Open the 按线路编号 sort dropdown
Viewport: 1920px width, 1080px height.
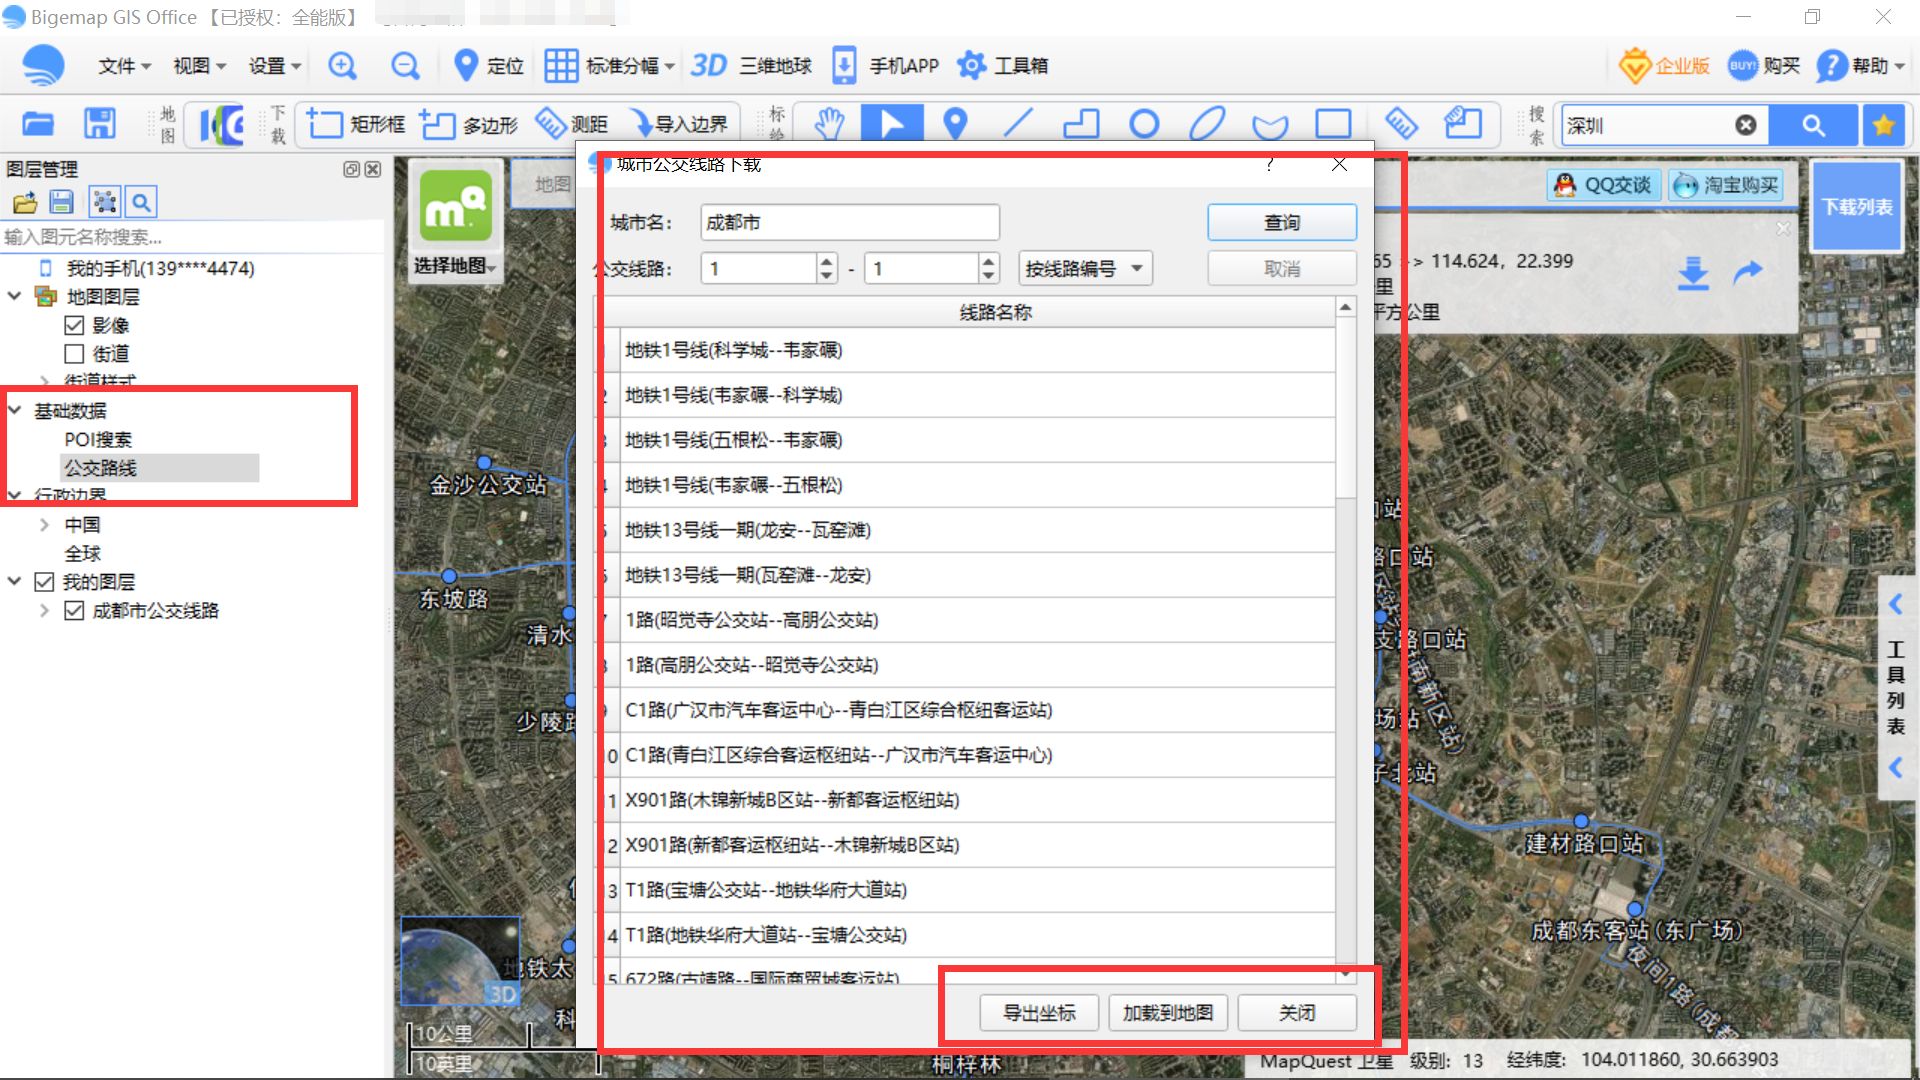[1085, 269]
